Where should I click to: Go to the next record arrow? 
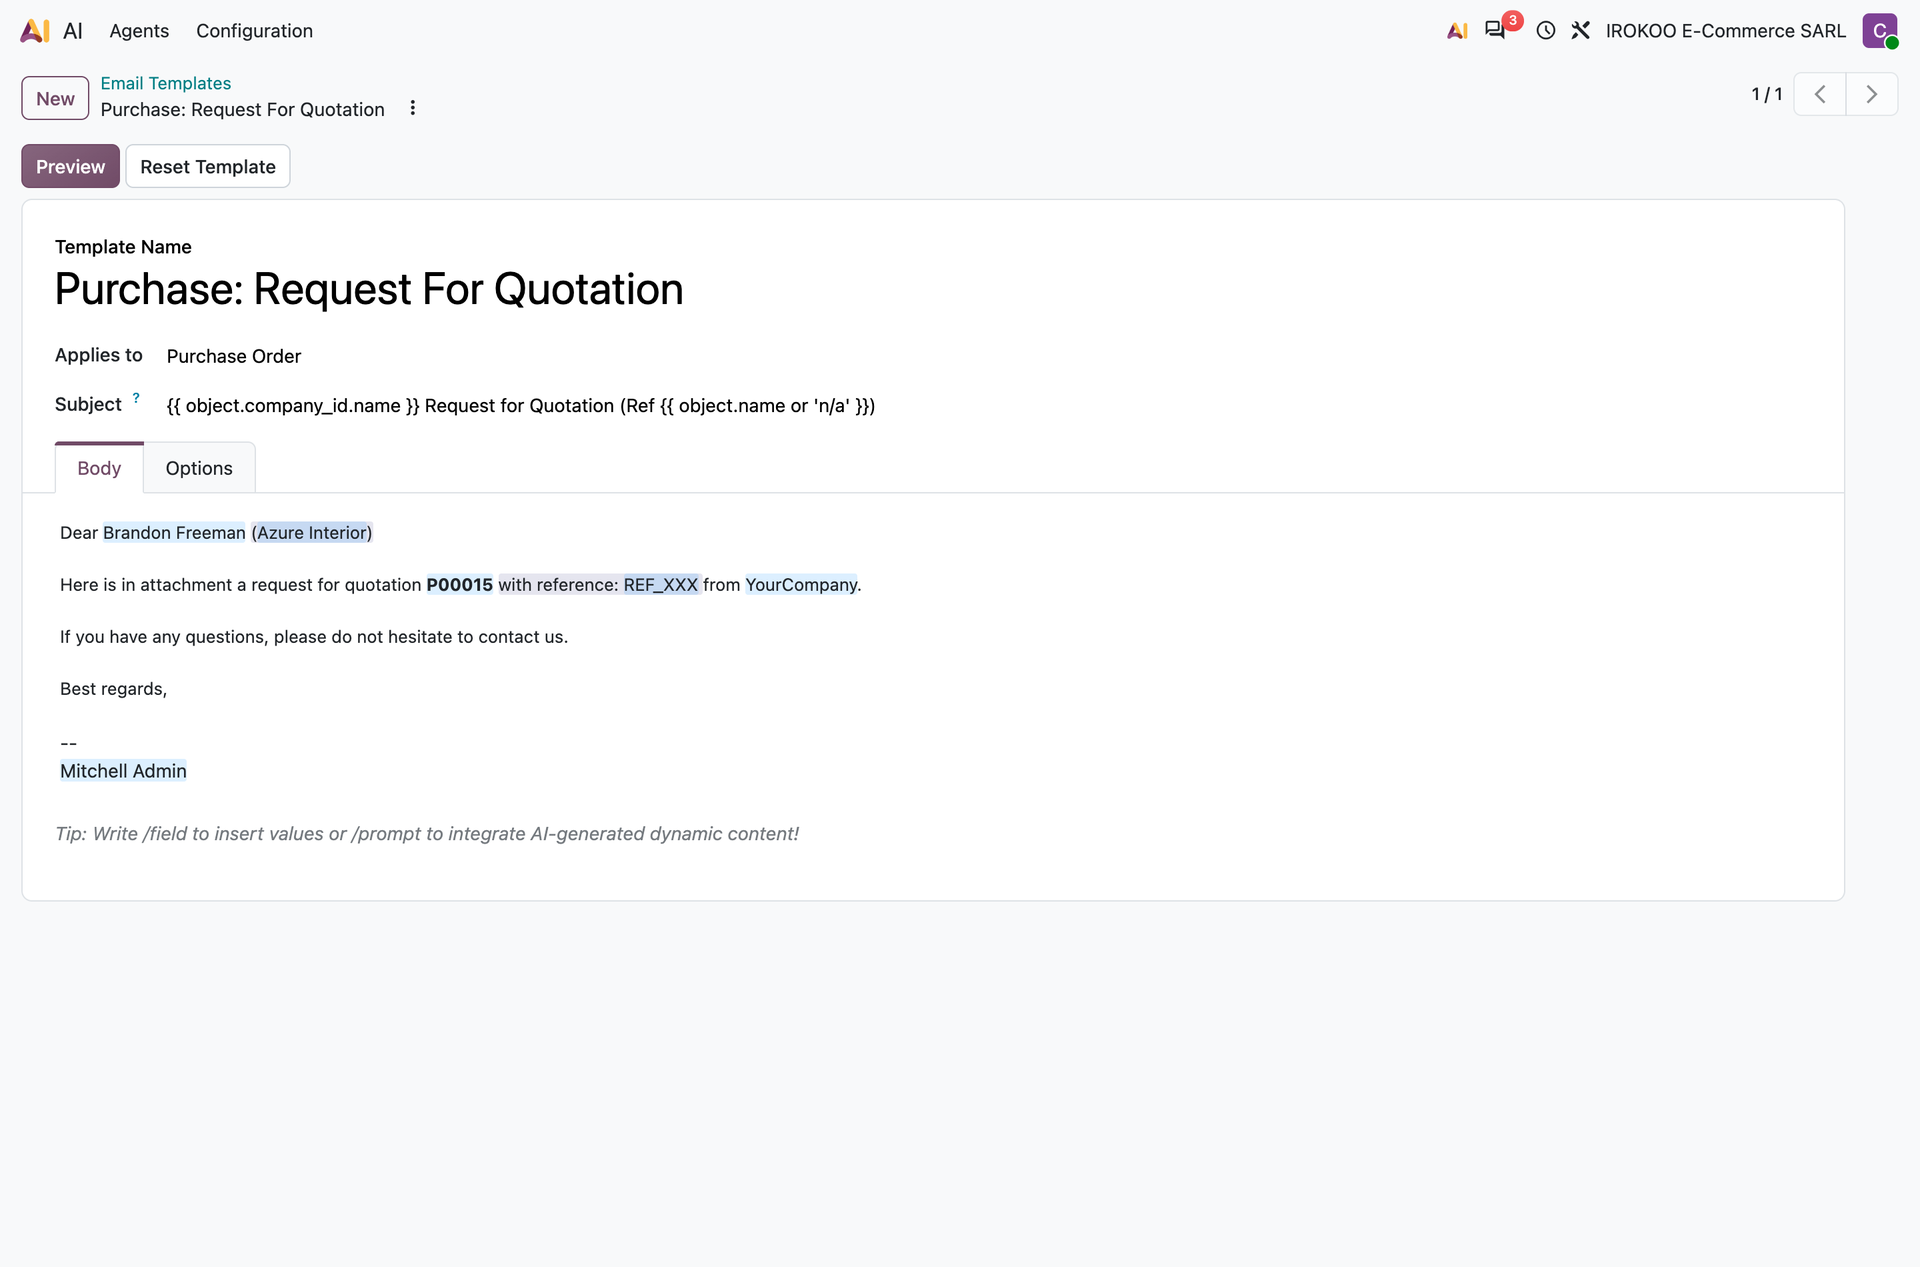(x=1872, y=94)
